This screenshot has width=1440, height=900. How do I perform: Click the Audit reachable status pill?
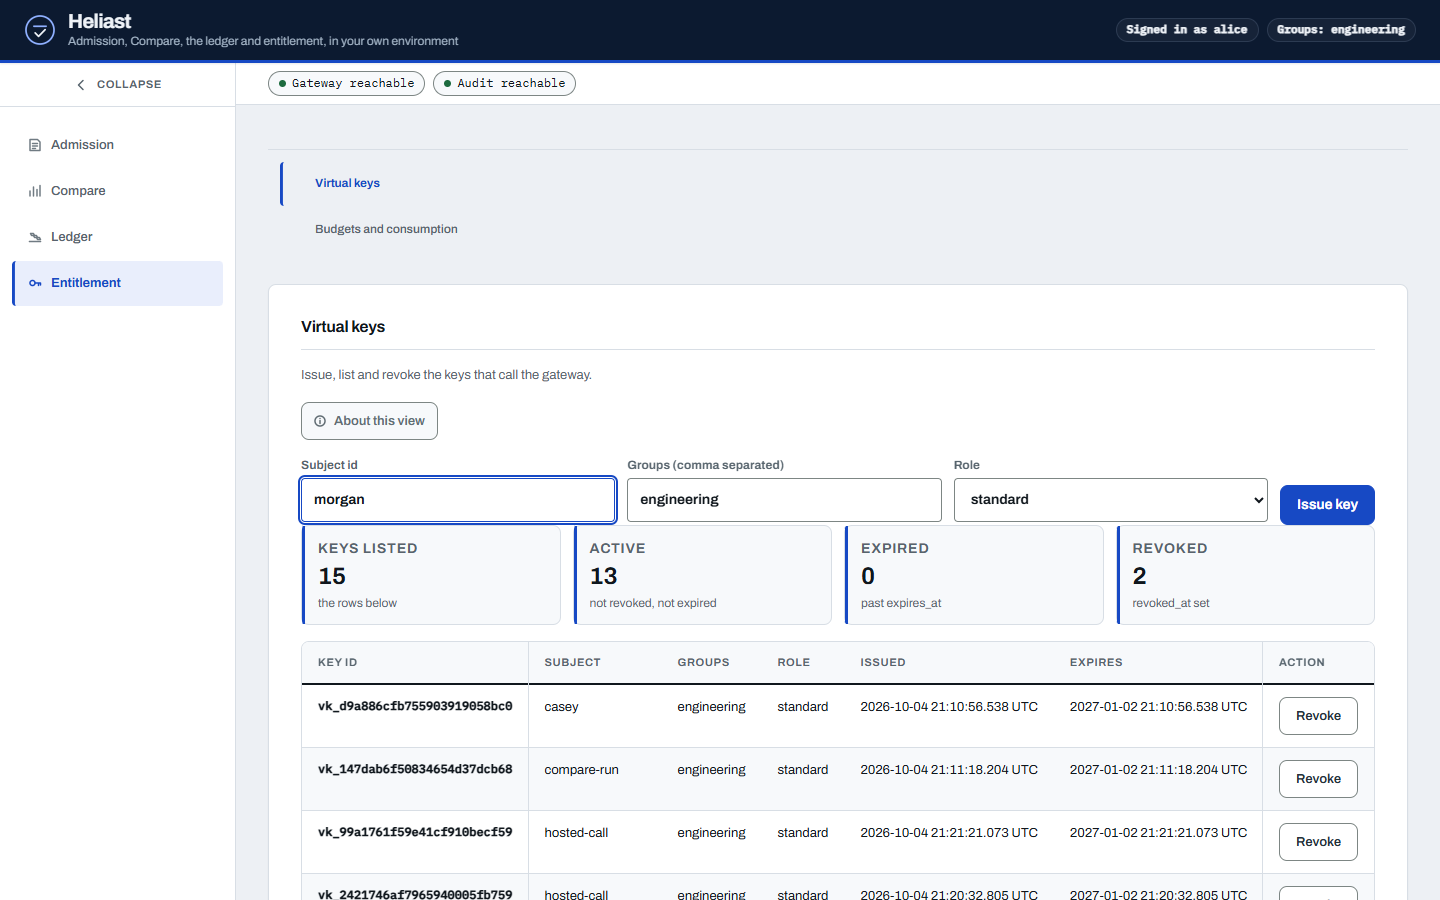tap(504, 84)
